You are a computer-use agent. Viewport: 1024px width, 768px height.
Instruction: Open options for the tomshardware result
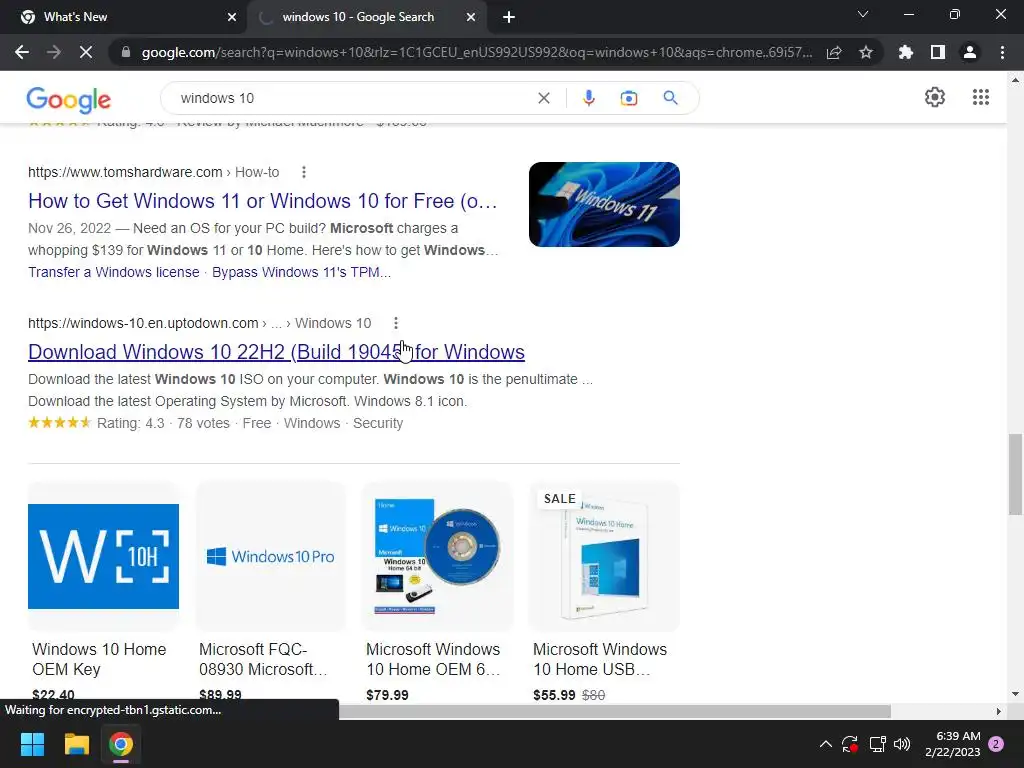(x=304, y=172)
